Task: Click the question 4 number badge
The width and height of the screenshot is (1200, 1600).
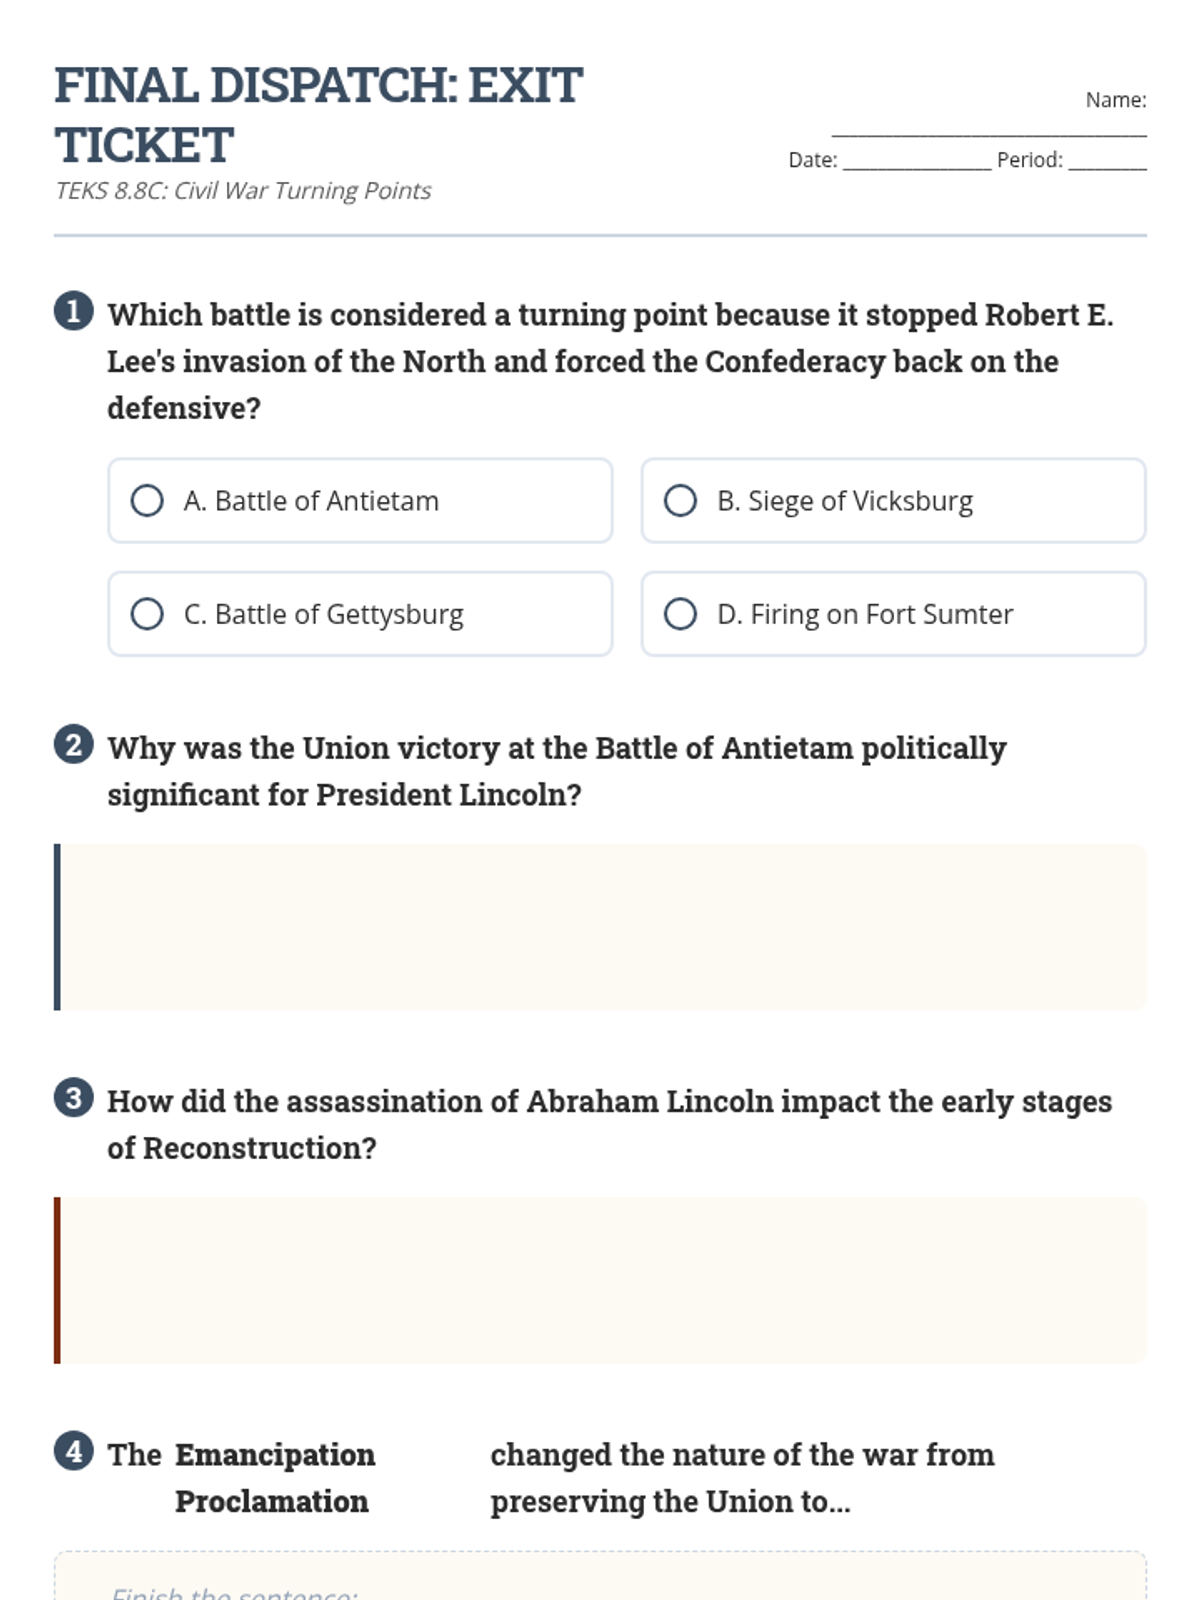Action: [x=73, y=1451]
